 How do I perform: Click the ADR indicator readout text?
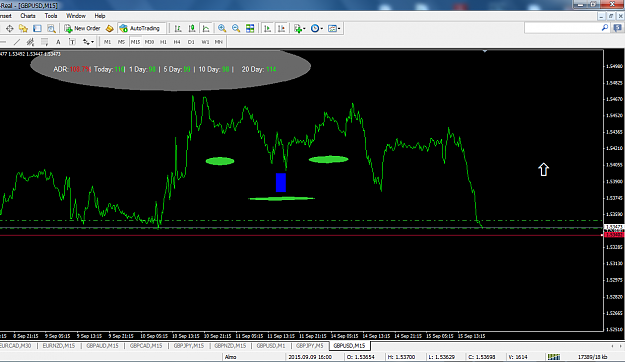tap(165, 69)
